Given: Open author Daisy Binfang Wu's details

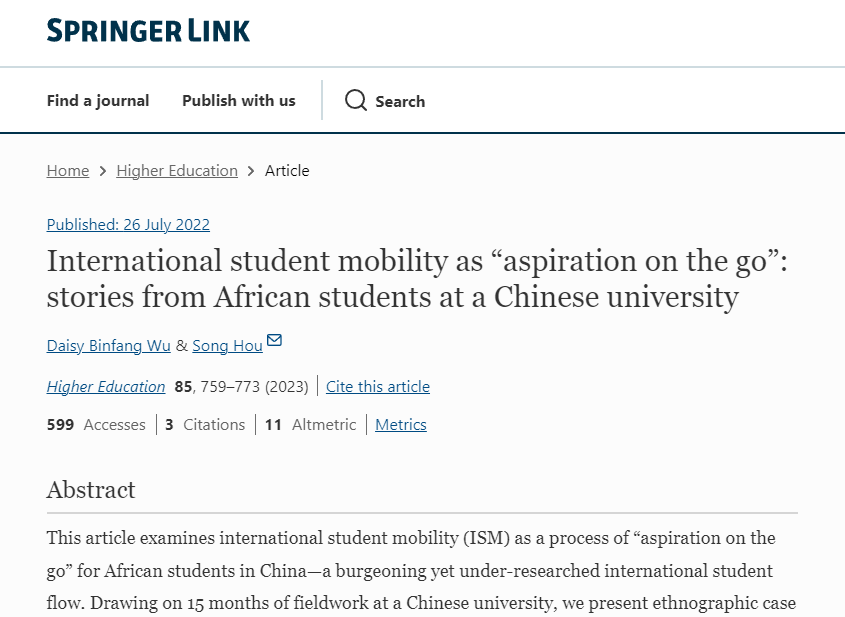Looking at the screenshot, I should (109, 346).
